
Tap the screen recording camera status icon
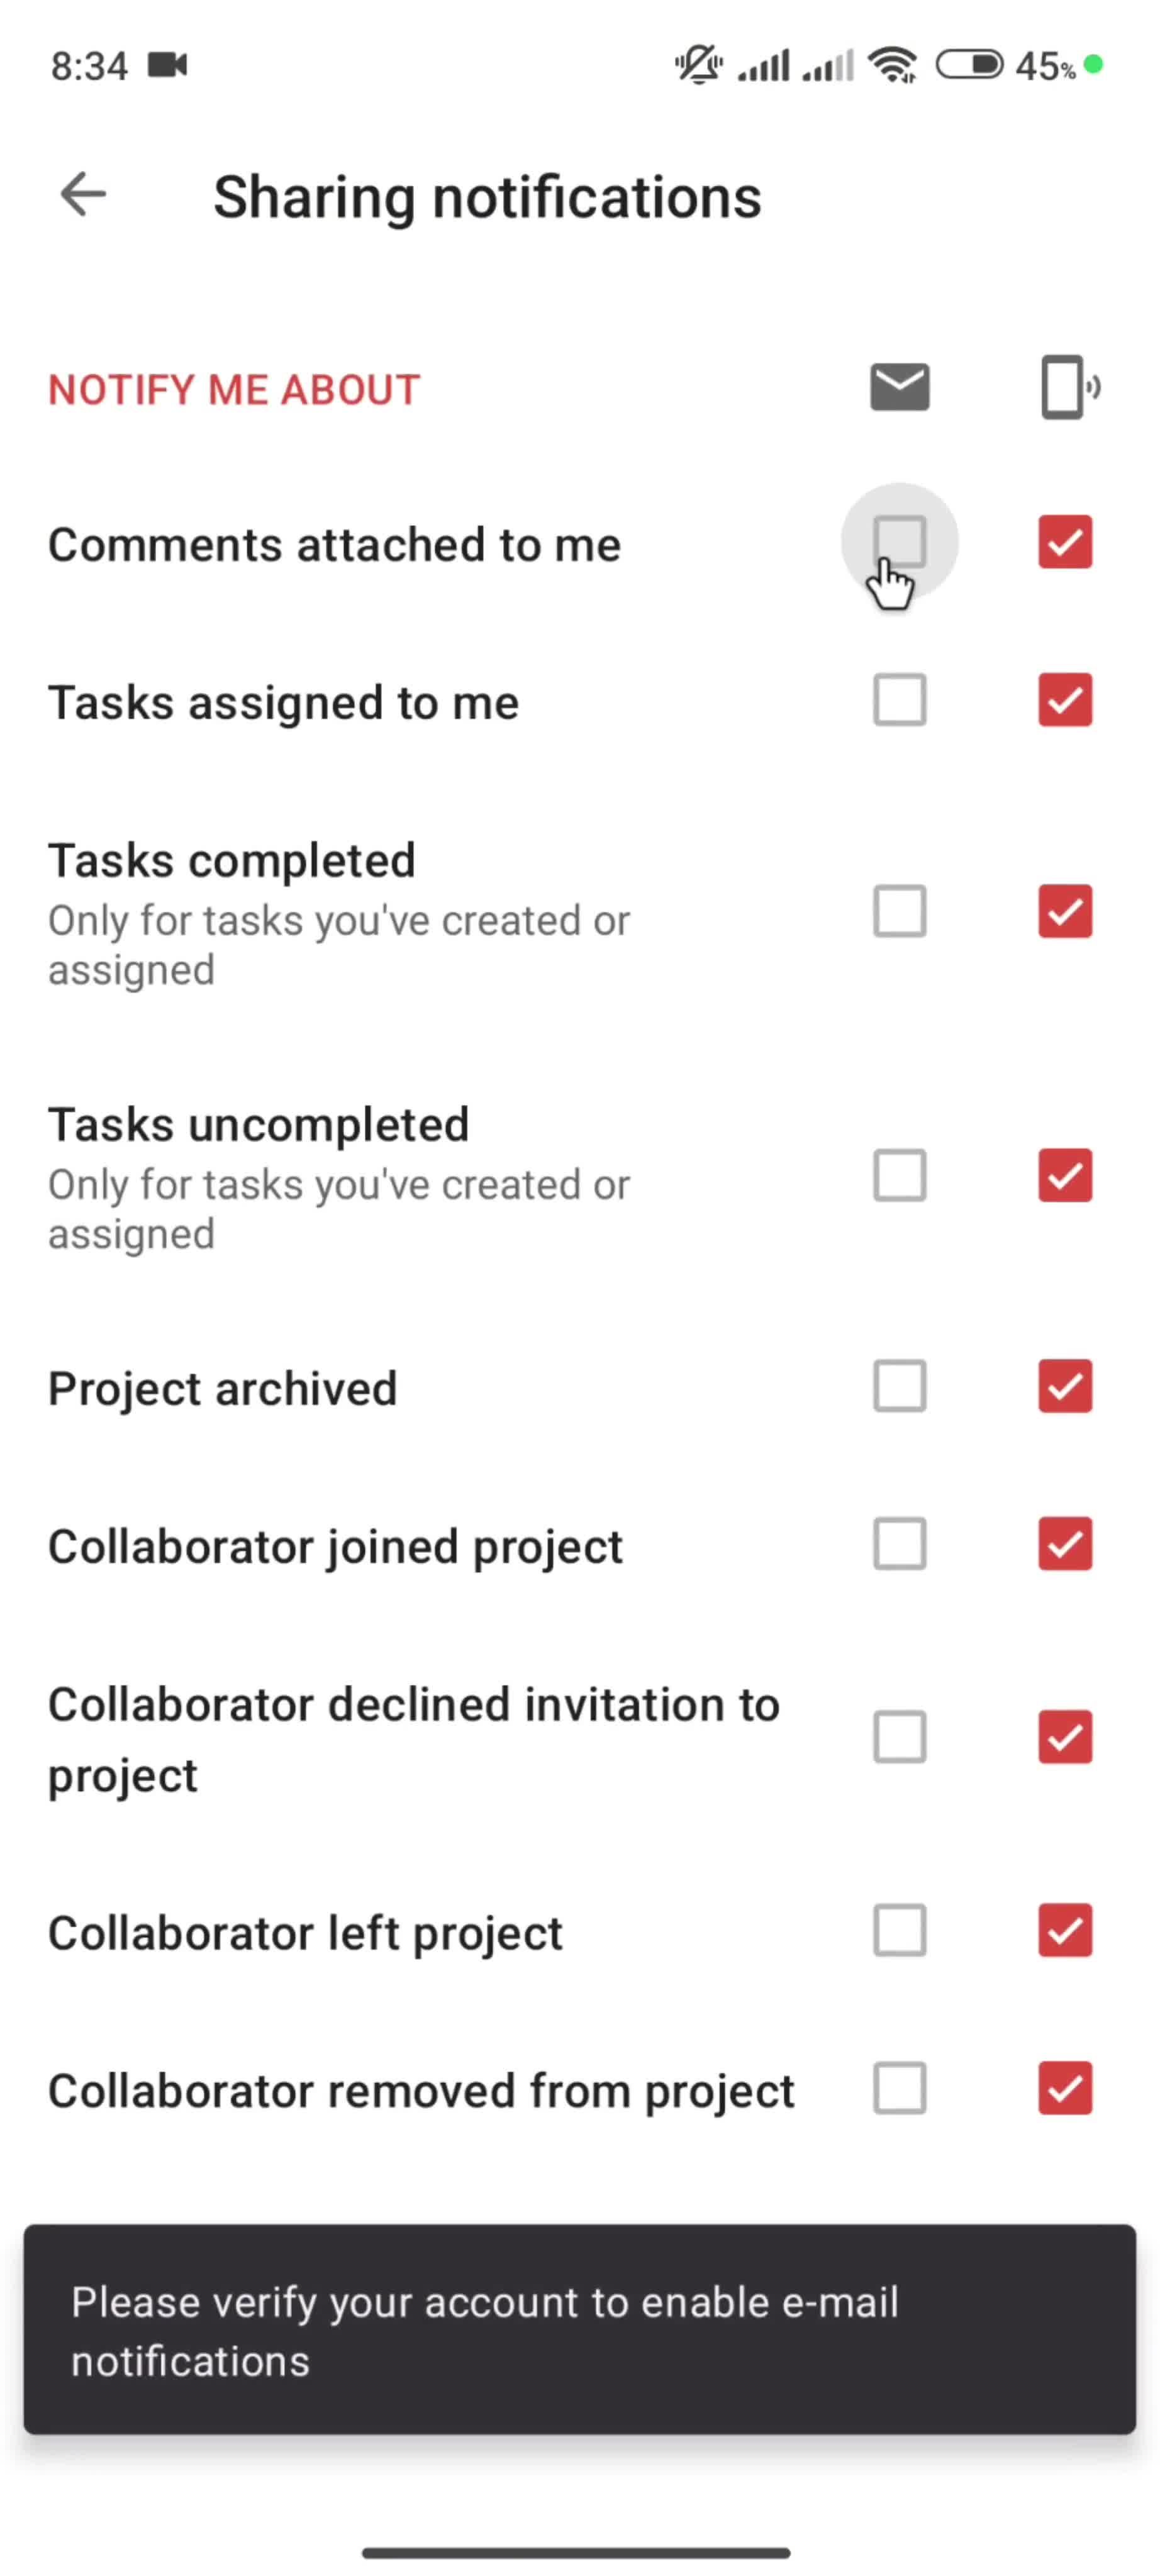coord(168,66)
